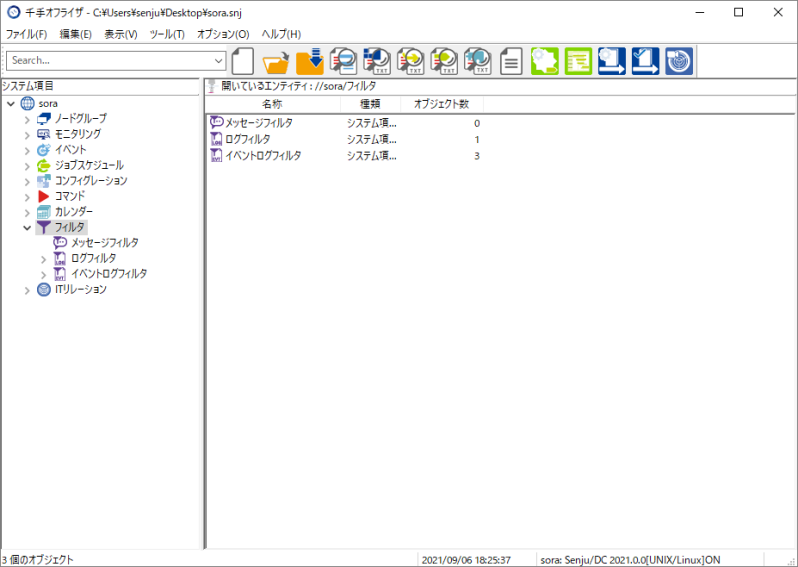This screenshot has width=798, height=567.
Task: Open the Search box dropdown arrow
Action: 218,61
